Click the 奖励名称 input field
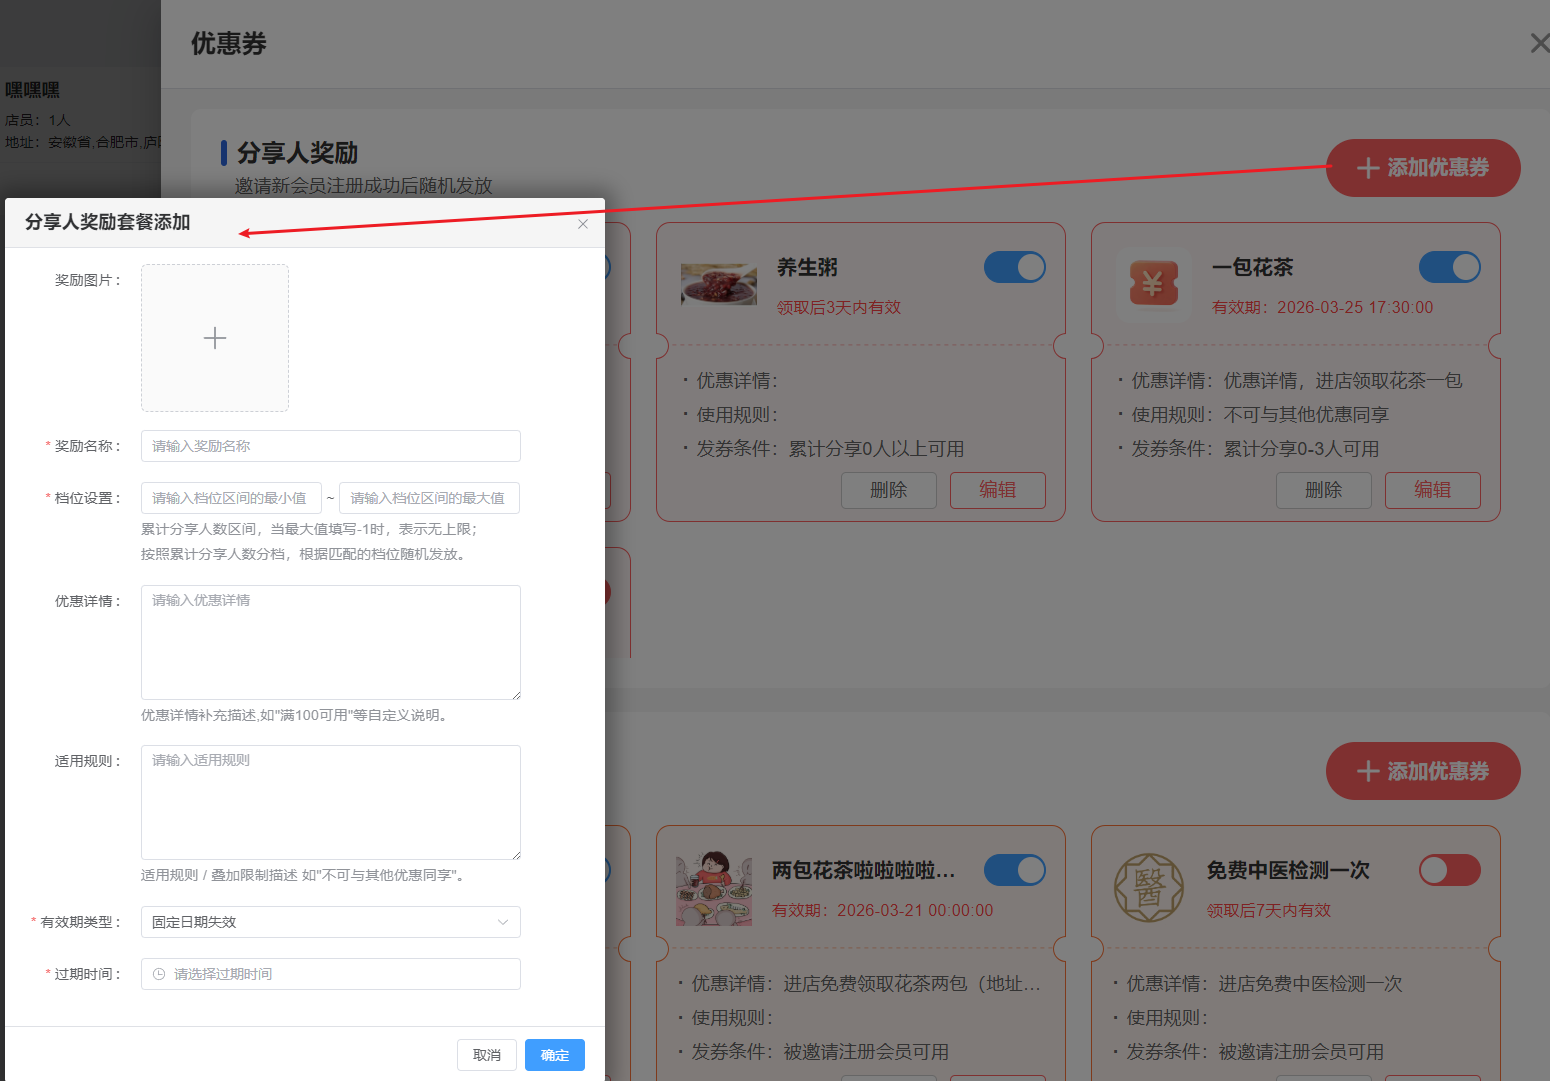Image resolution: width=1550 pixels, height=1081 pixels. pos(330,445)
